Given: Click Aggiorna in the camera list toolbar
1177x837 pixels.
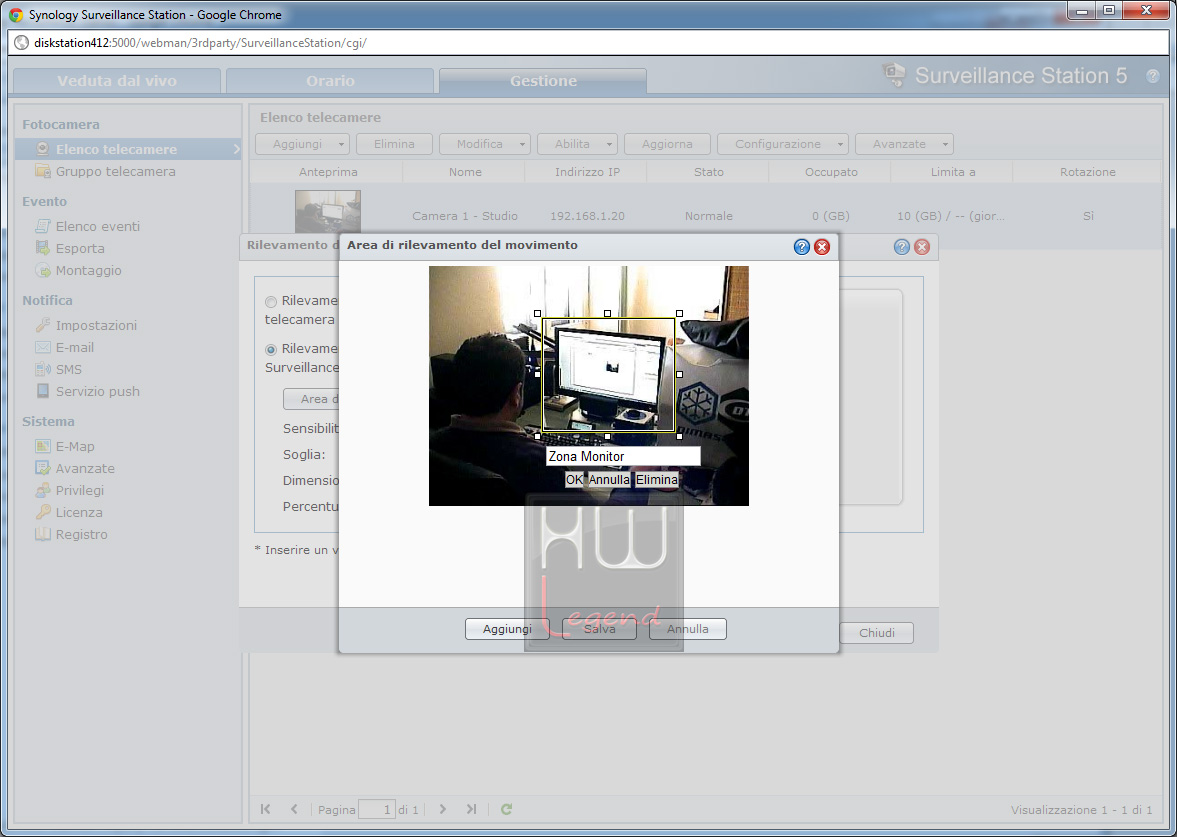Looking at the screenshot, I should click(667, 144).
